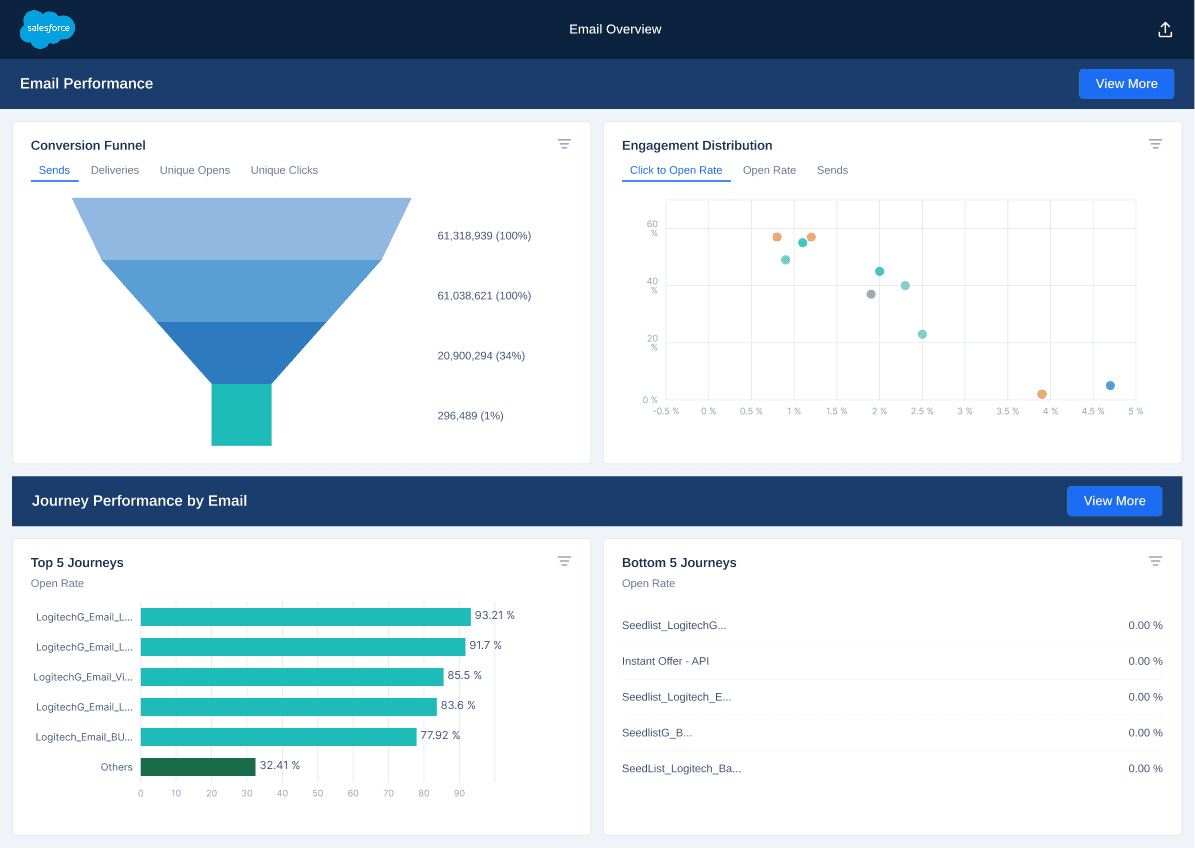
Task: Click the Top 5 Journeys card title
Action: pyautogui.click(x=77, y=562)
